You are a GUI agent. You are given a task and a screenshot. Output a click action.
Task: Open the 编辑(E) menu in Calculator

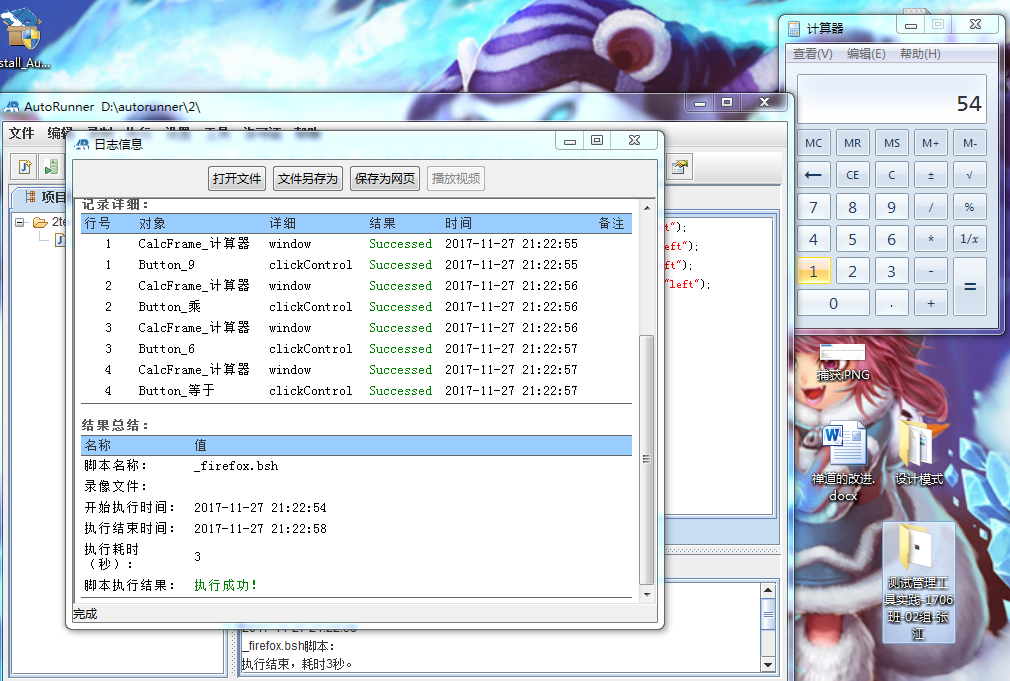[866, 54]
